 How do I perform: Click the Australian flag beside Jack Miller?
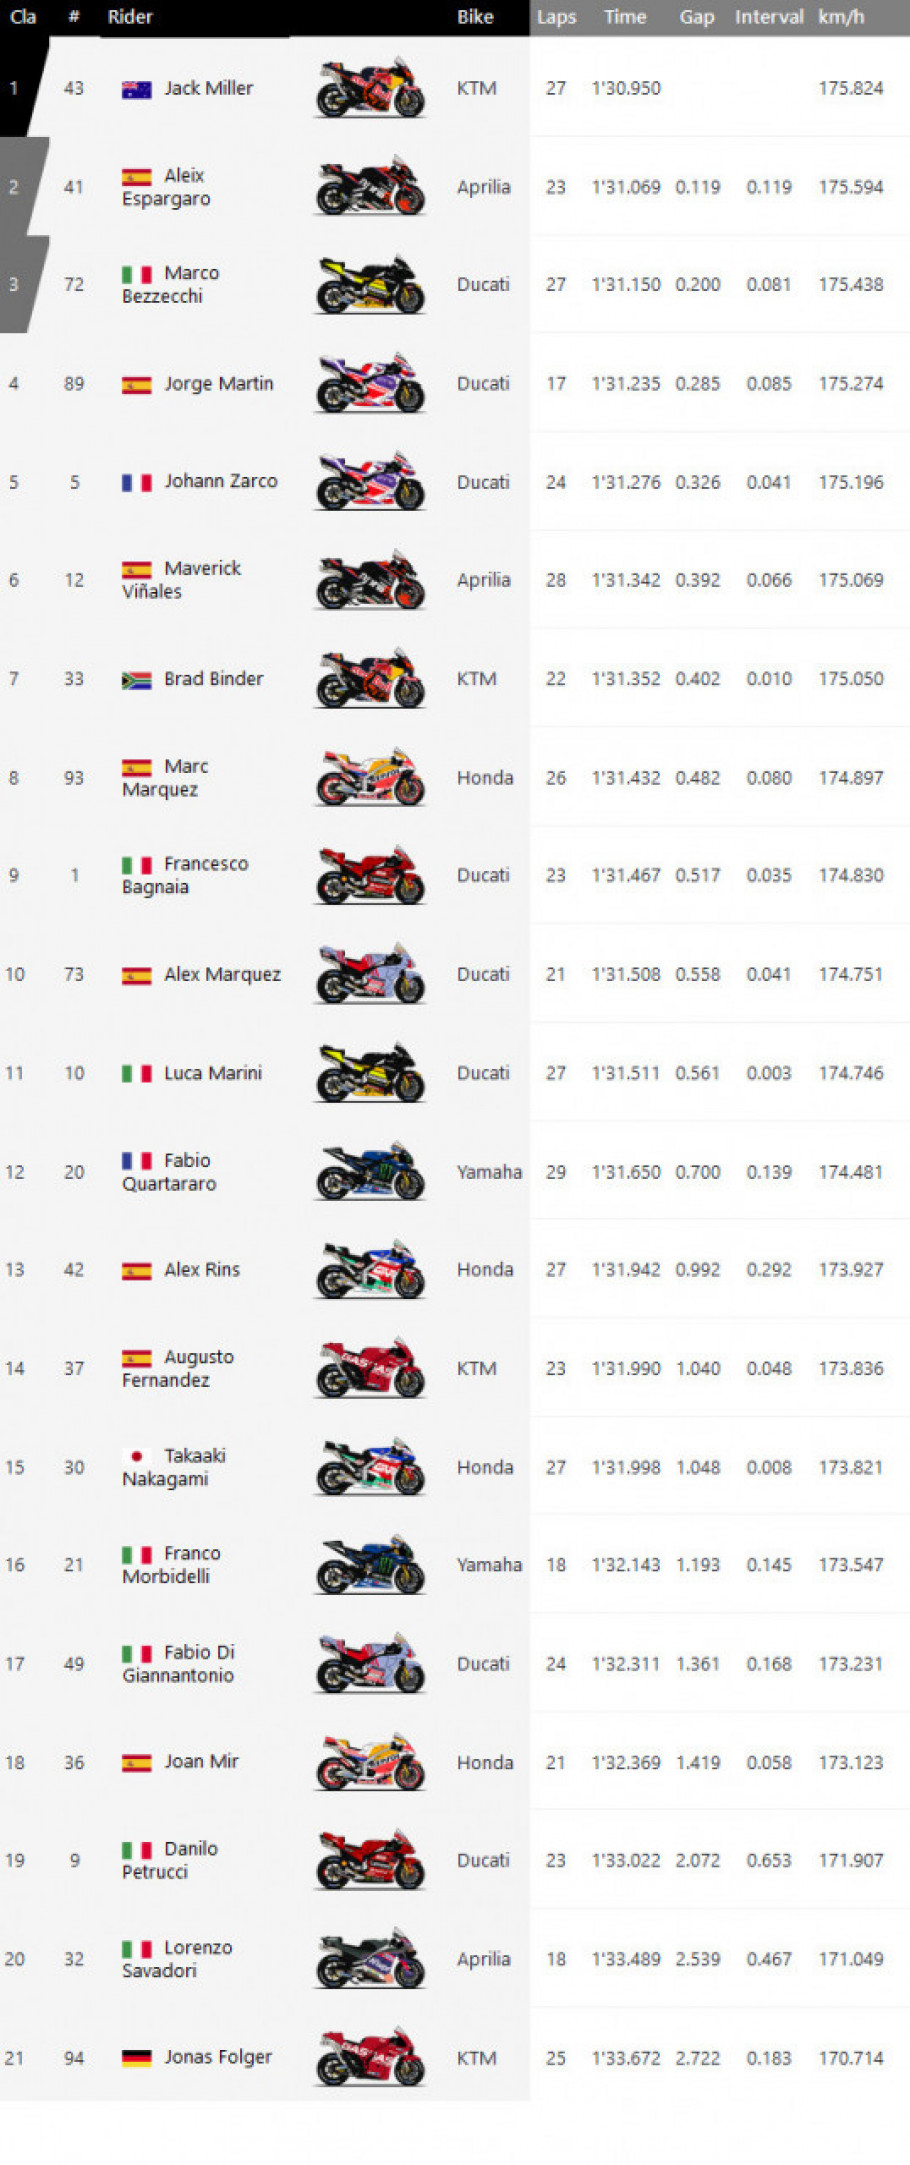(136, 89)
